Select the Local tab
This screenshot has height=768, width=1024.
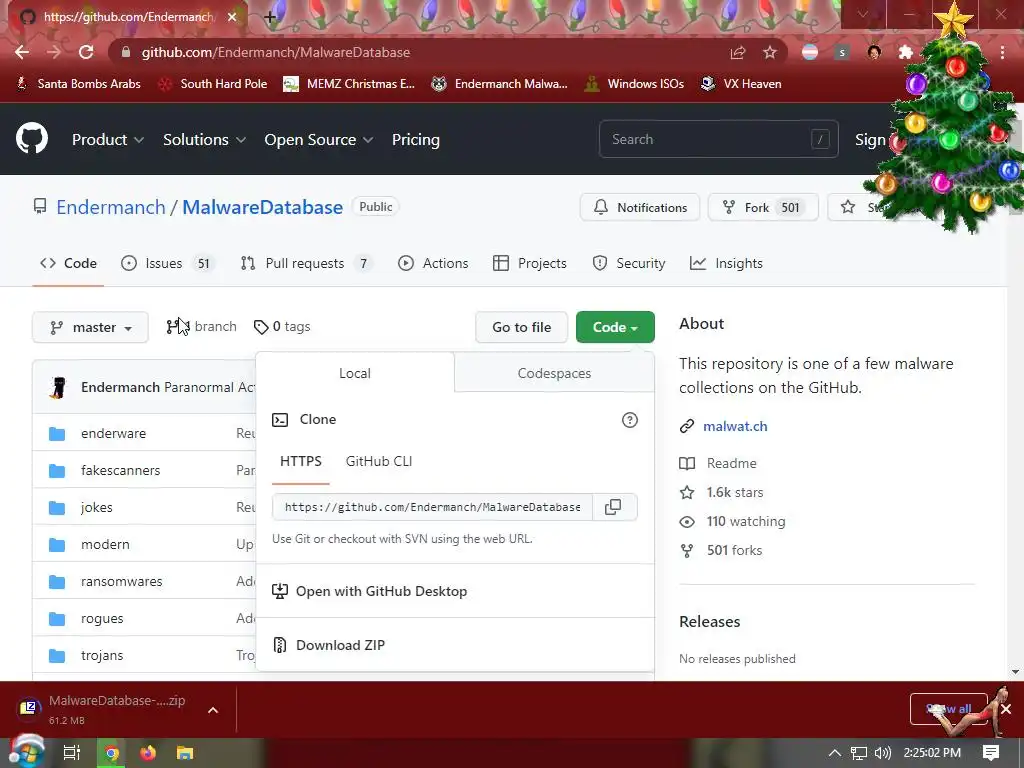coord(355,373)
